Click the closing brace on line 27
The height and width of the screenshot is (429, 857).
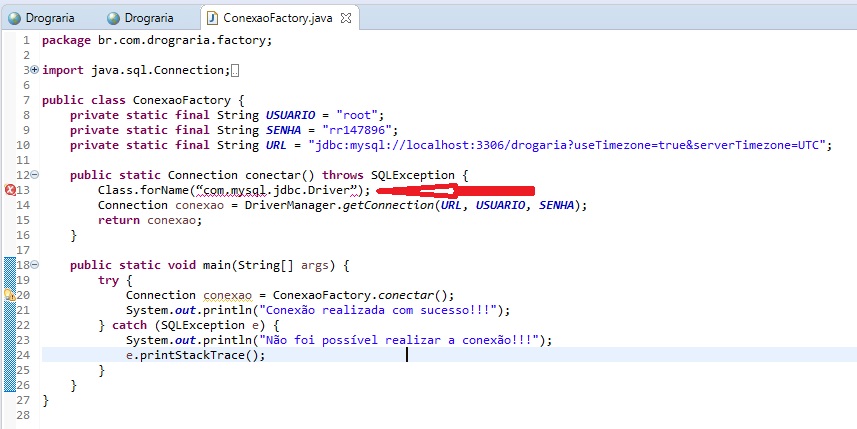pos(45,401)
